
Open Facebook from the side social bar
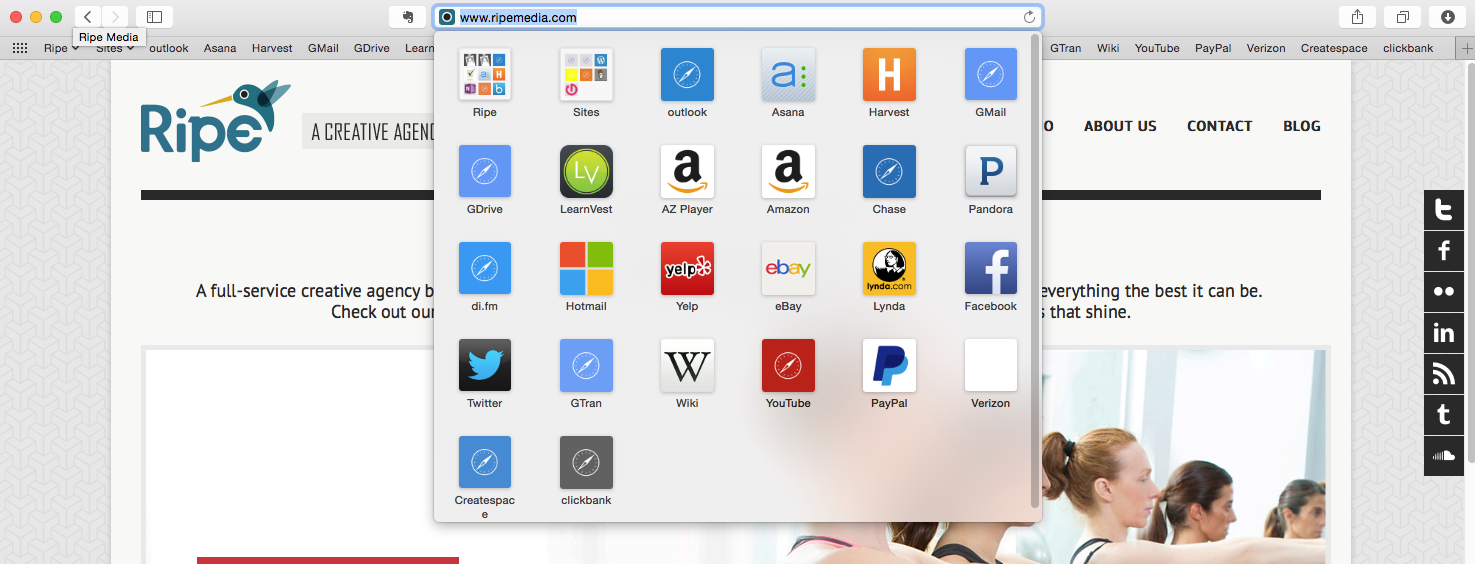click(x=1444, y=251)
